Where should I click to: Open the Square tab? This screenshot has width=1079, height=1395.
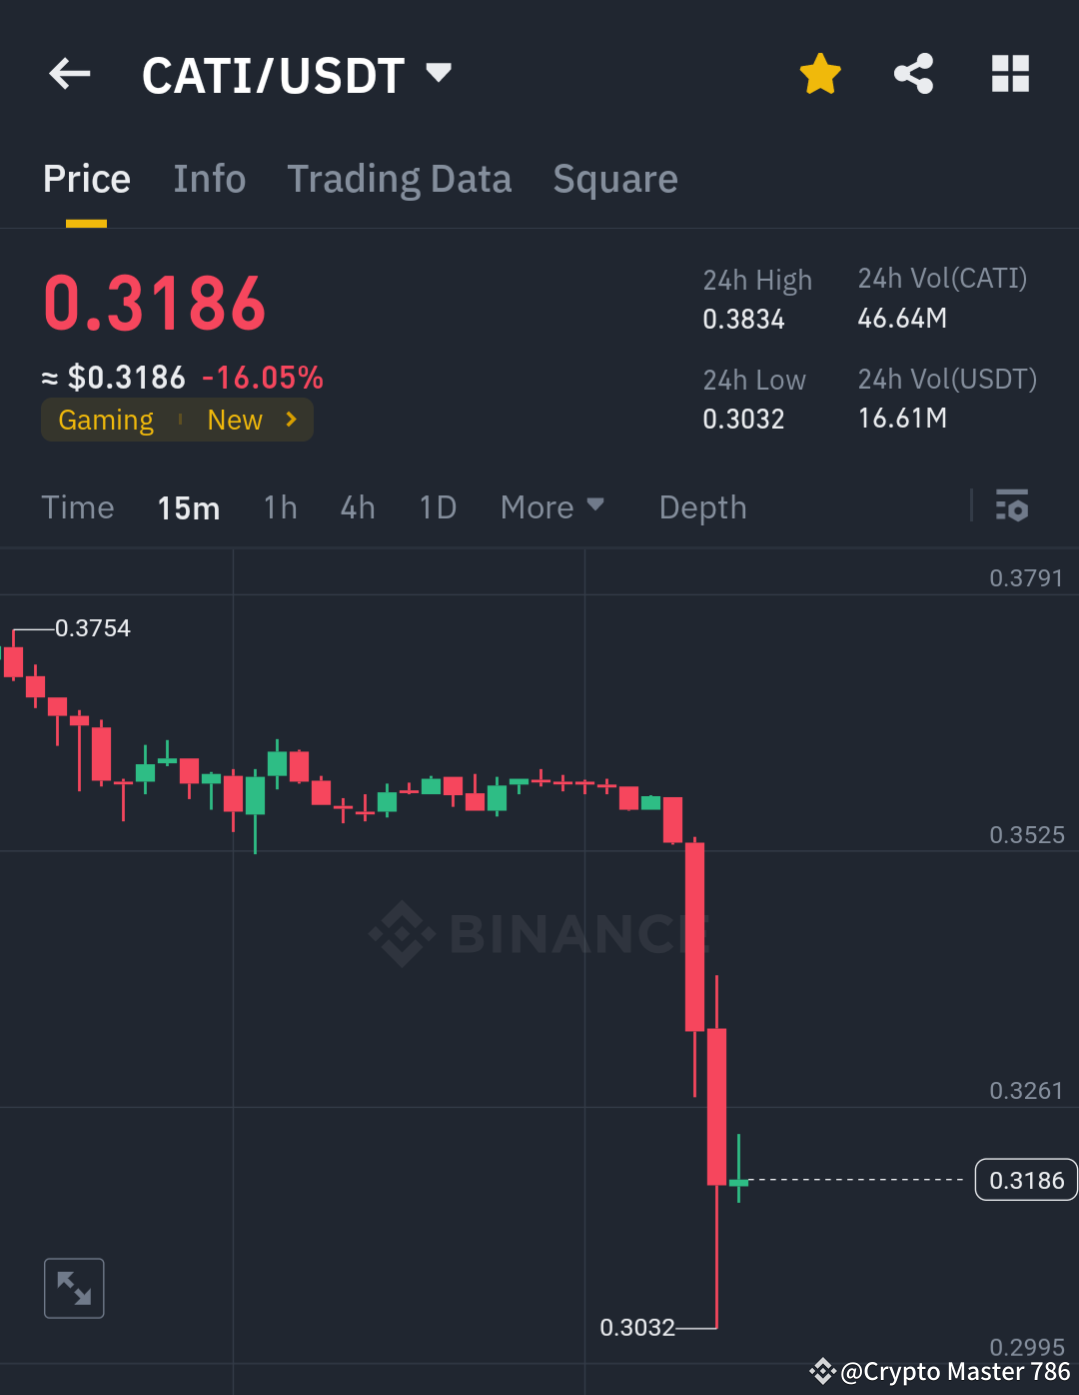tap(615, 178)
